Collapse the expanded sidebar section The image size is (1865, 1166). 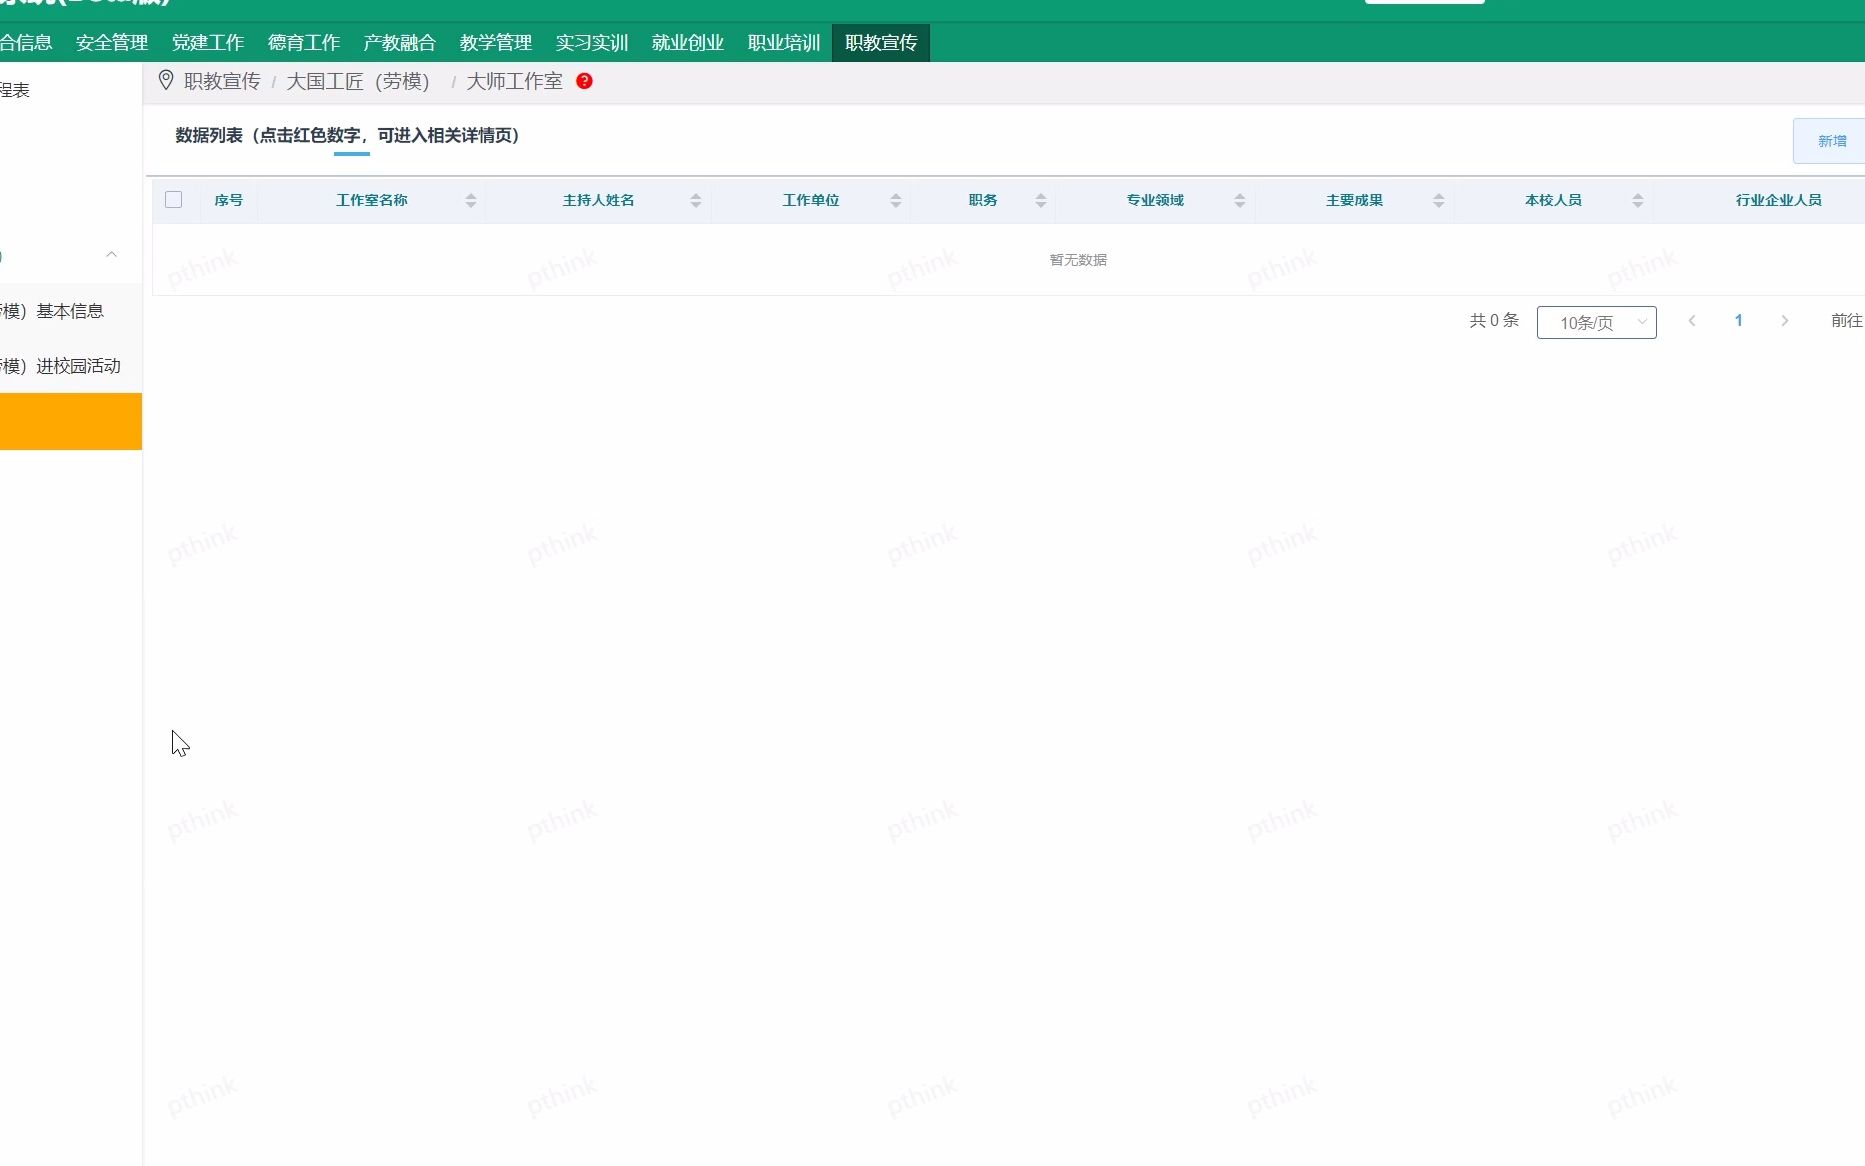pos(111,254)
